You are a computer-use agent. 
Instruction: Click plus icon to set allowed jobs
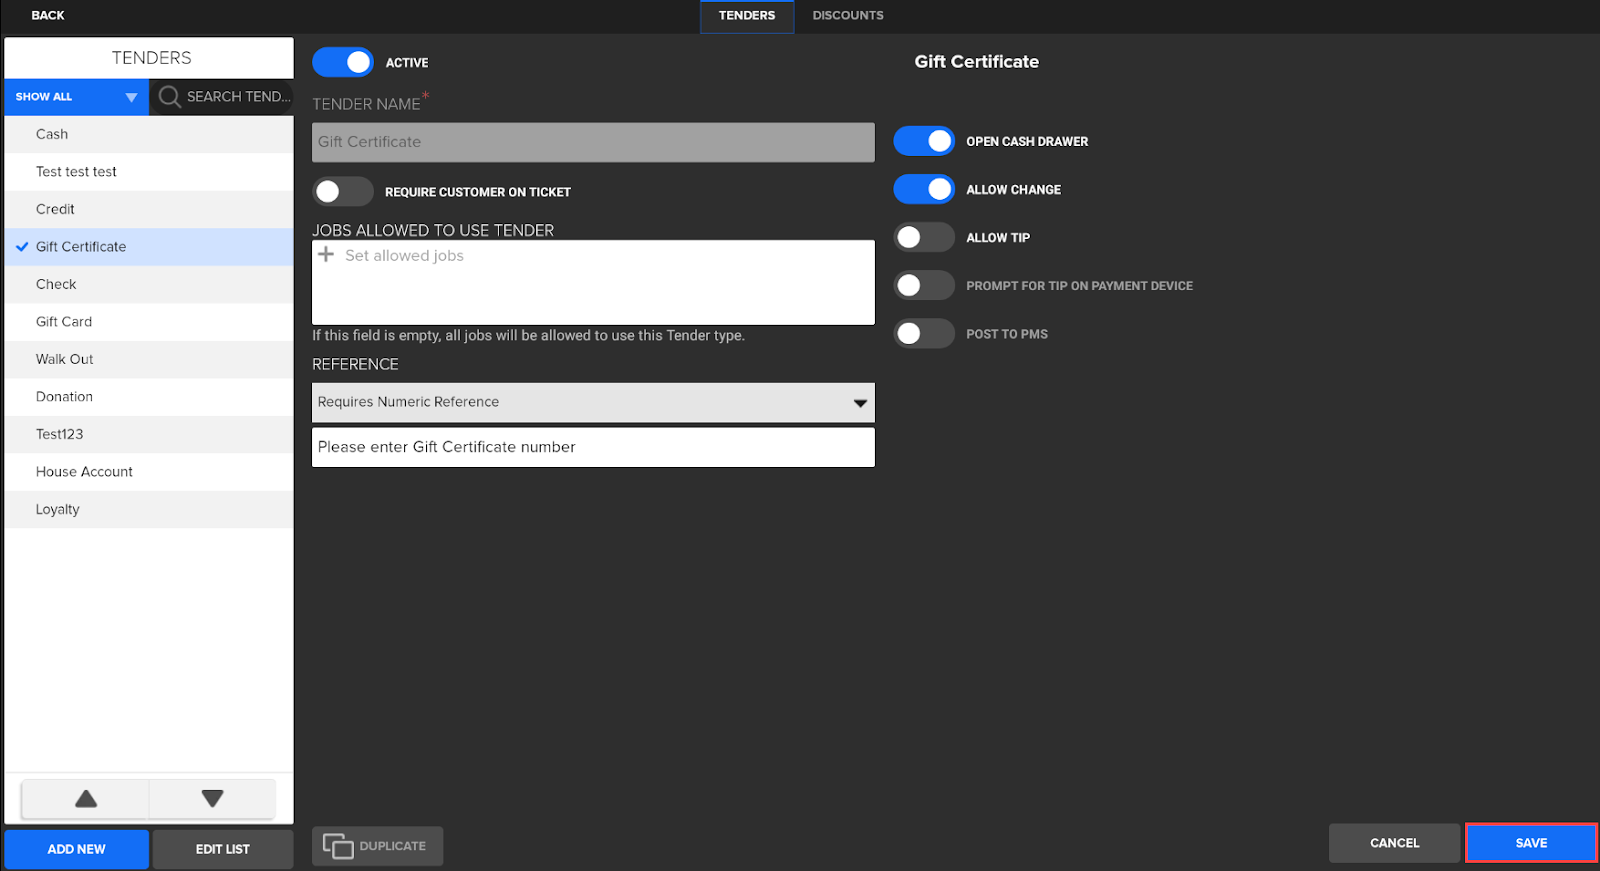(x=326, y=255)
